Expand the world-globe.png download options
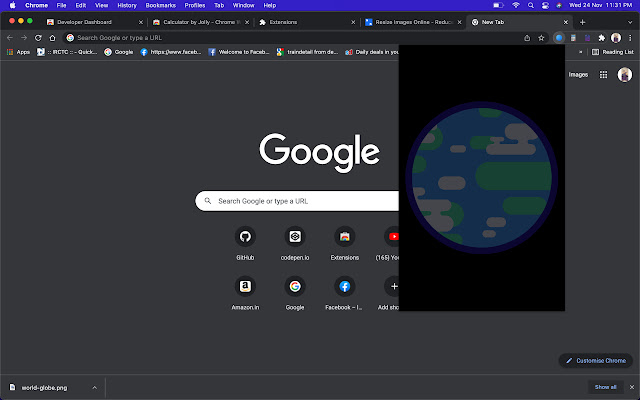This screenshot has height=400, width=640. (x=95, y=388)
